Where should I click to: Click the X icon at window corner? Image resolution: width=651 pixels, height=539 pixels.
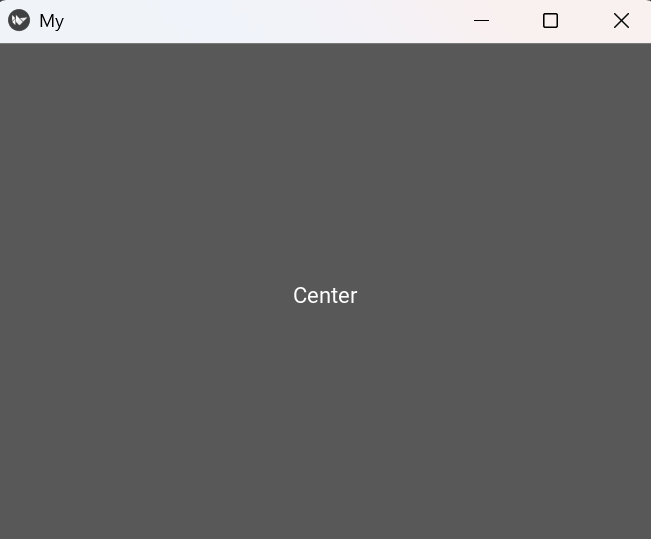(621, 20)
